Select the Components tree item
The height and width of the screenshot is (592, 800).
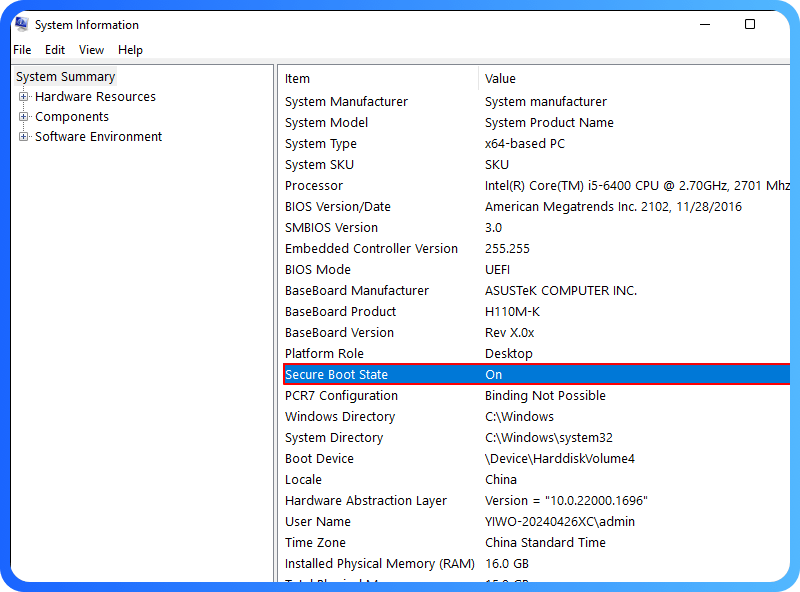[72, 117]
